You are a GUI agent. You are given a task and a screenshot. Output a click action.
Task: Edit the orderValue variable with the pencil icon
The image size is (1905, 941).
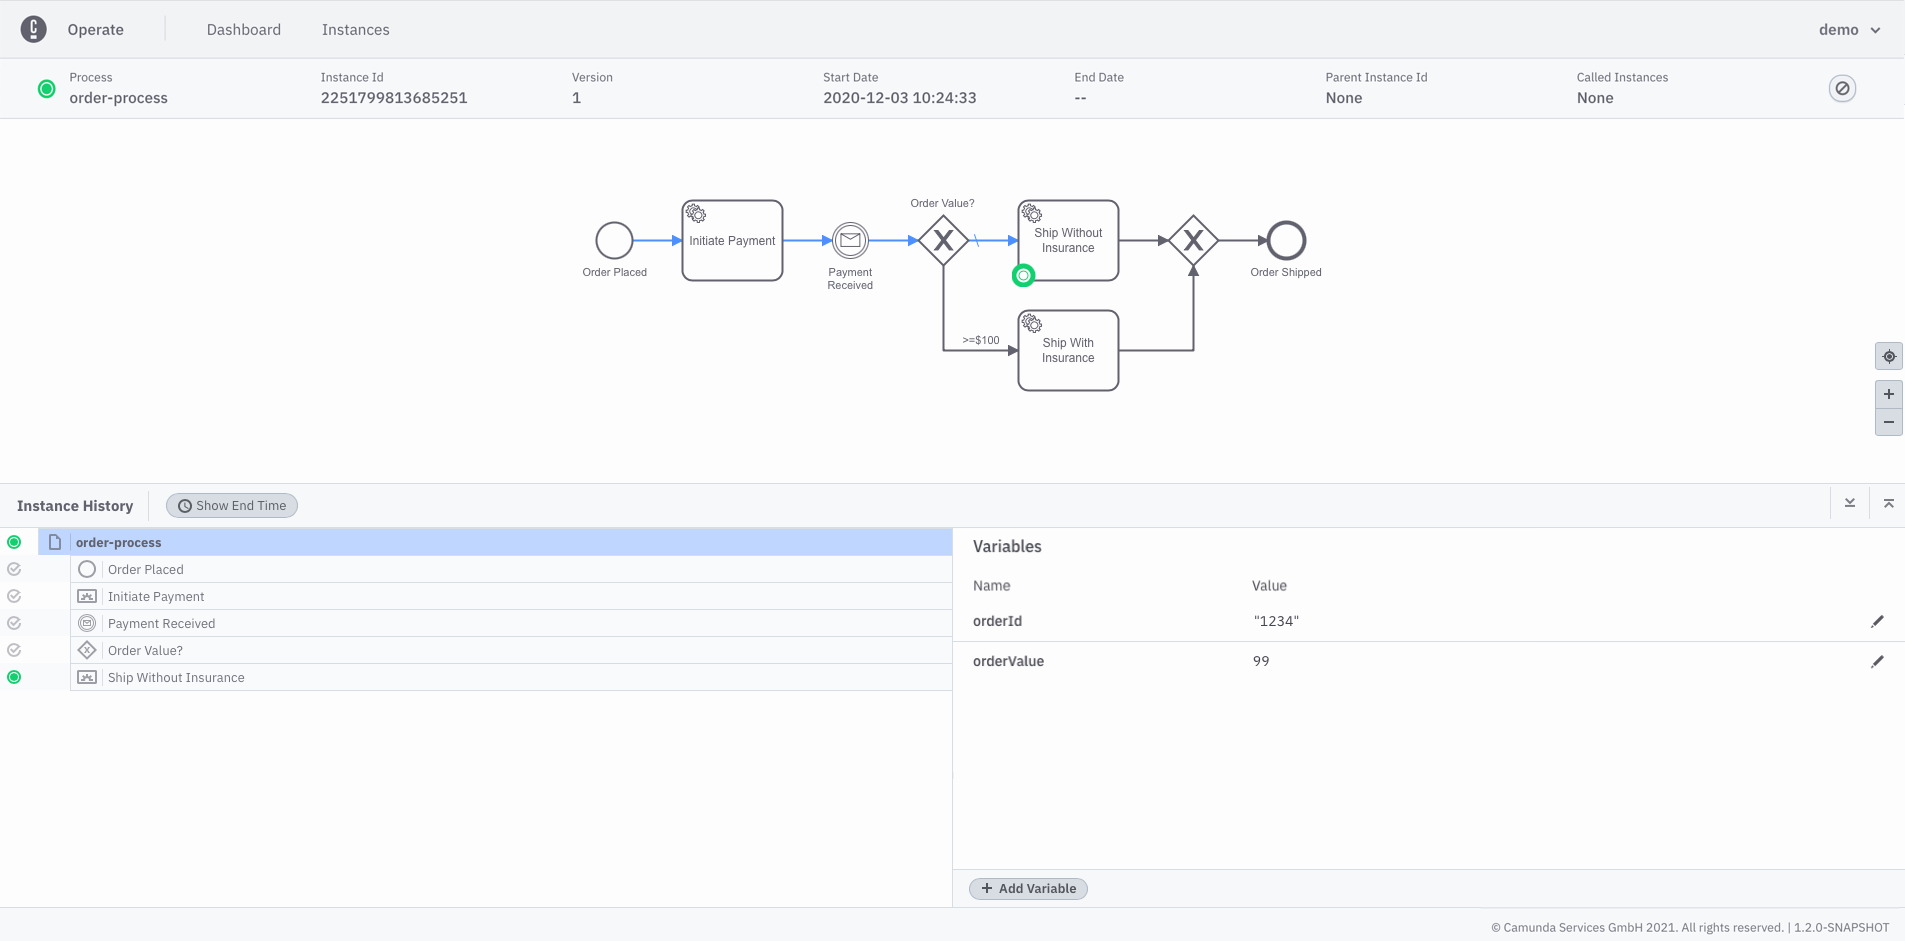click(1878, 661)
